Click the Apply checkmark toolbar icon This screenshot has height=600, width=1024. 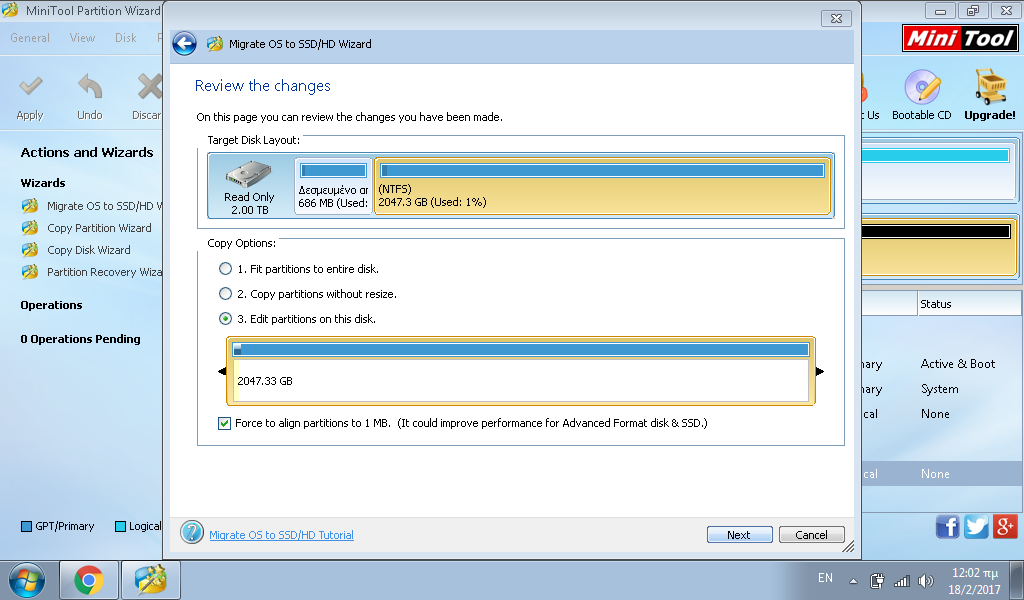coord(30,86)
